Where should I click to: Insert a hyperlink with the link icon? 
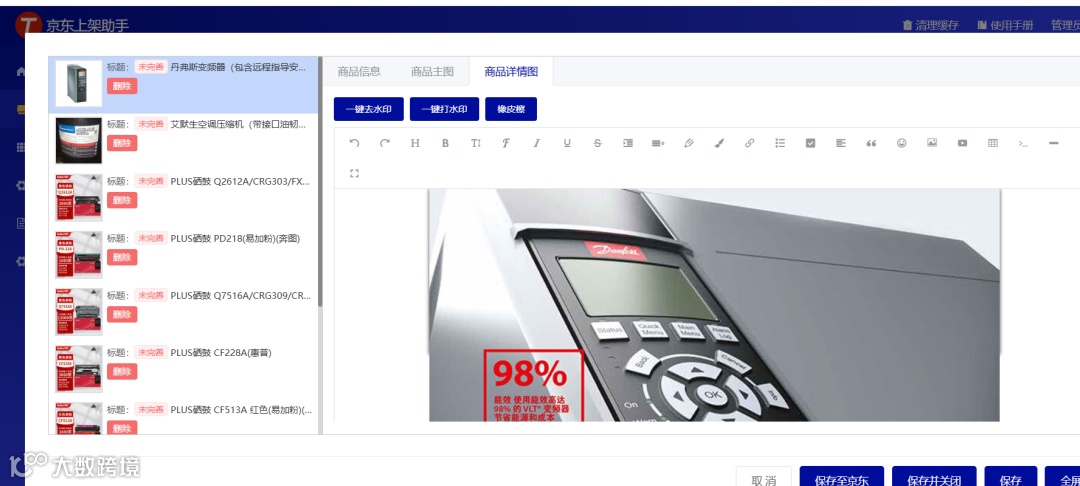click(x=749, y=143)
